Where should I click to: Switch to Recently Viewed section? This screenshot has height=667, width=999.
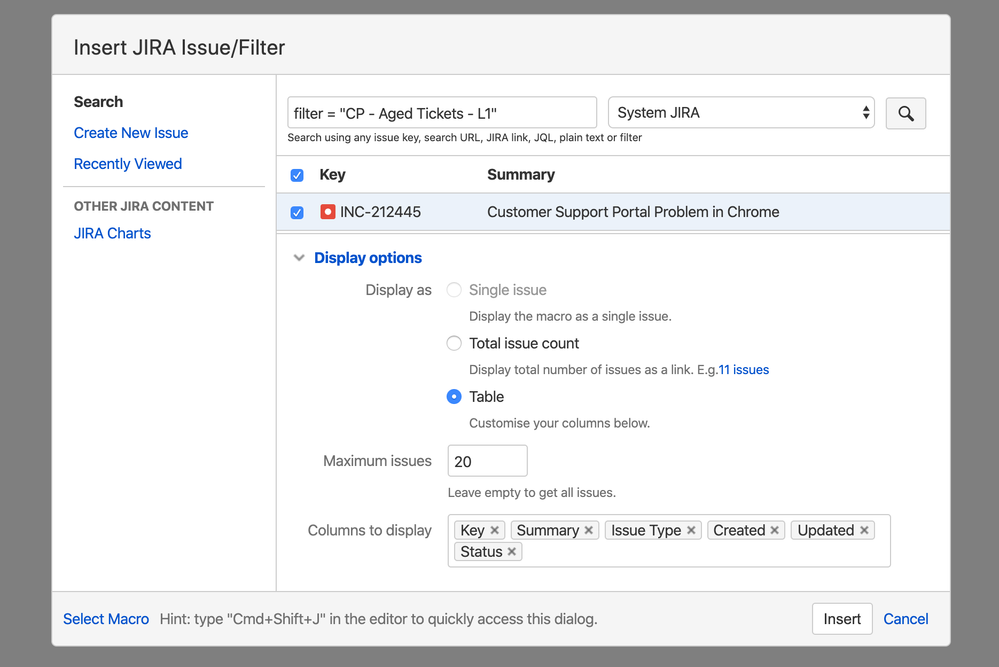tap(128, 164)
